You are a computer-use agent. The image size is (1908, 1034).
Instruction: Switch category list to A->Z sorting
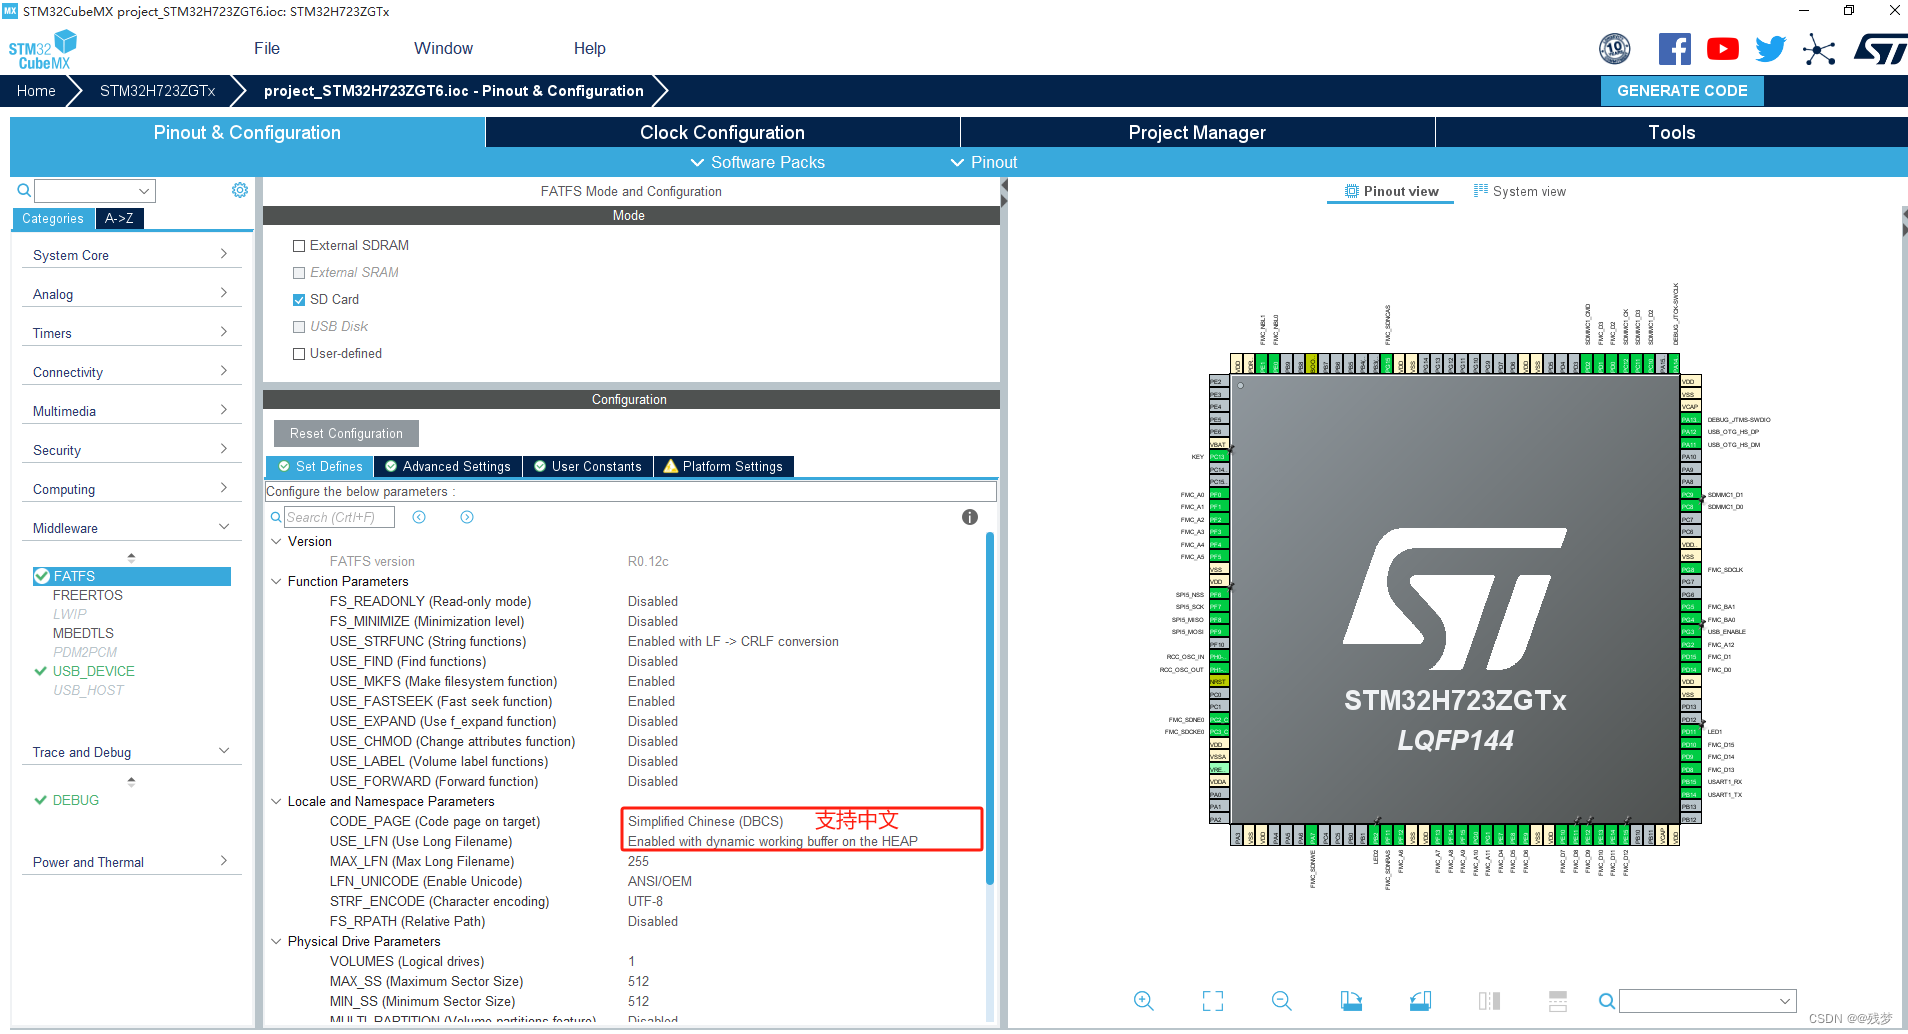pos(119,218)
